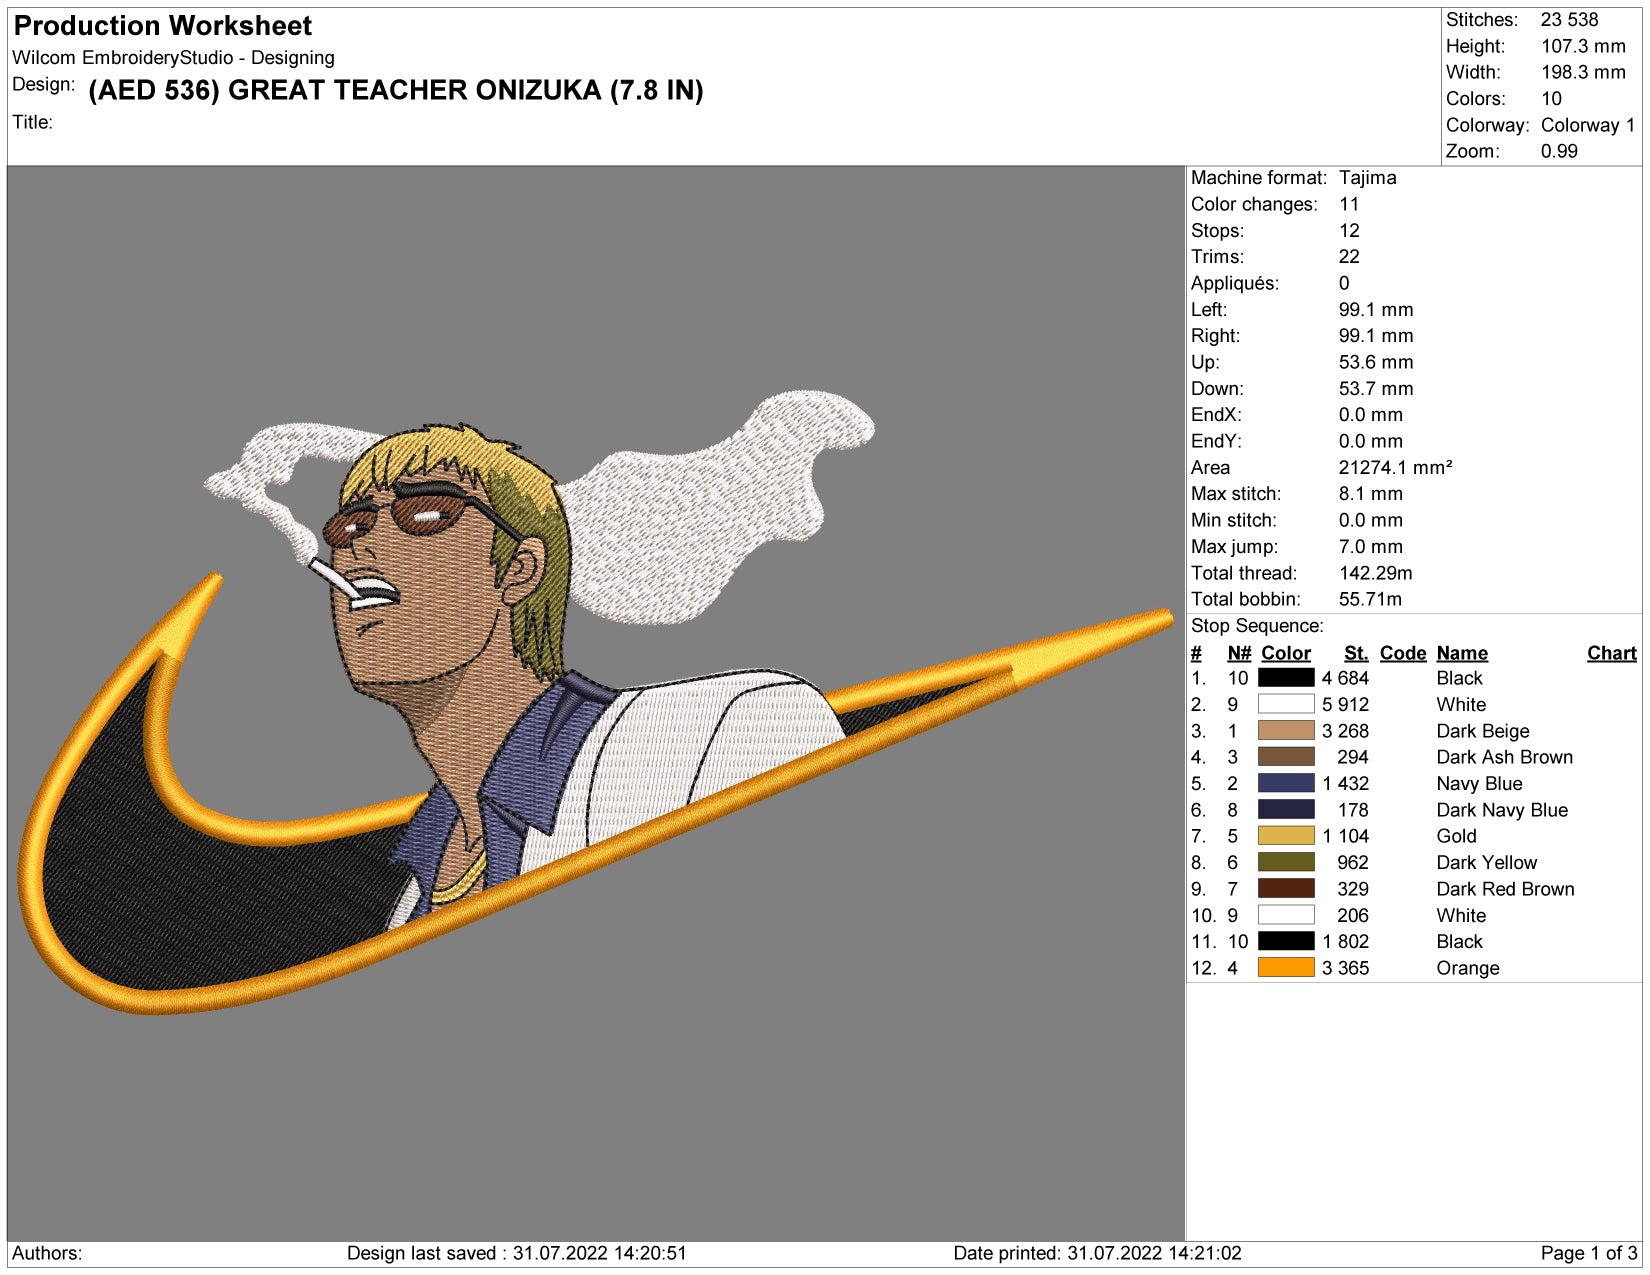The height and width of the screenshot is (1275, 1650).
Task: Click the Black color swatch in row 1
Action: point(1286,678)
